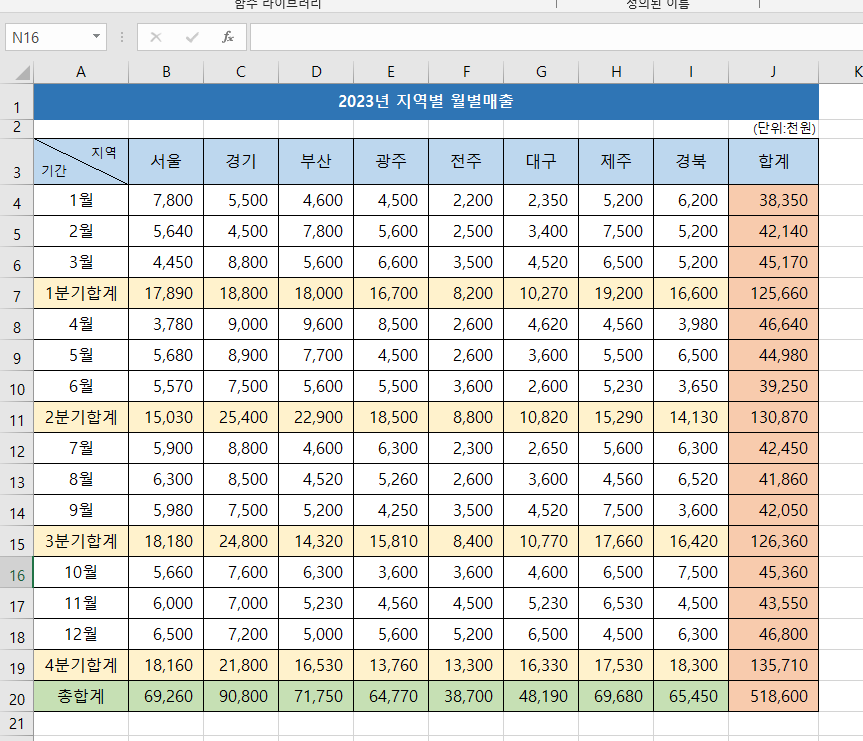The height and width of the screenshot is (741, 863).
Task: Select the 경기 header cell
Action: coord(241,161)
